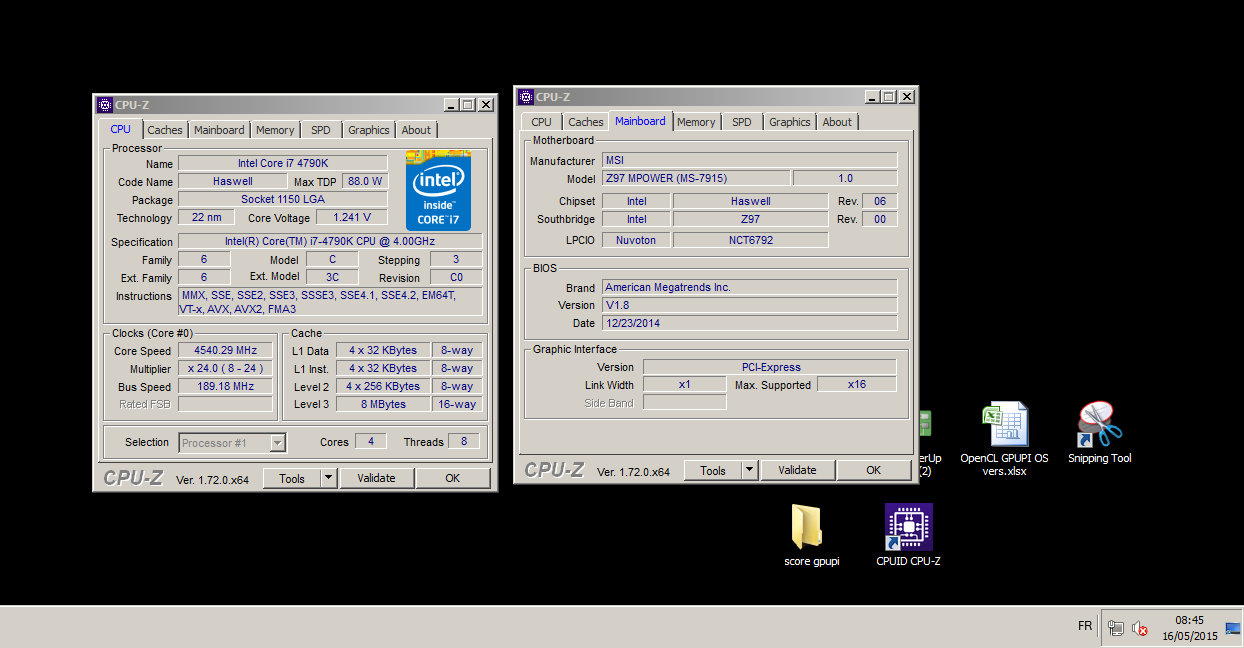Click the Technology value 22 nm
Viewport: 1244px width, 648px height.
tap(206, 217)
